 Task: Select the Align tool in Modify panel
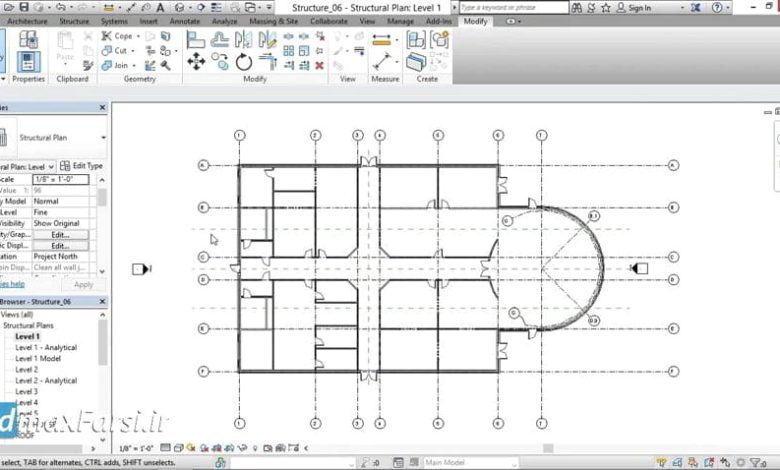(195, 39)
